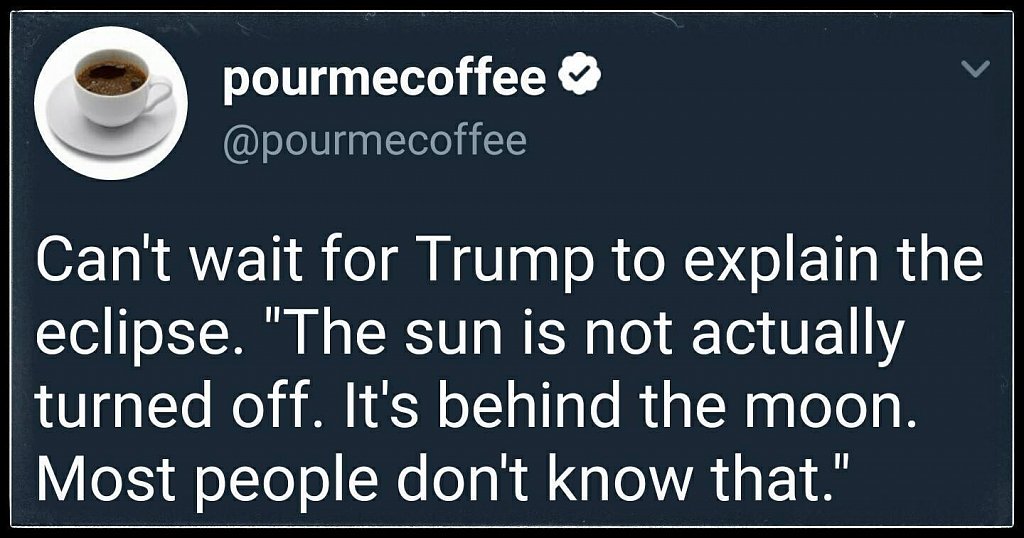This screenshot has width=1024, height=538.
Task: Open the coffee cup profile avatar
Action: coord(111,103)
